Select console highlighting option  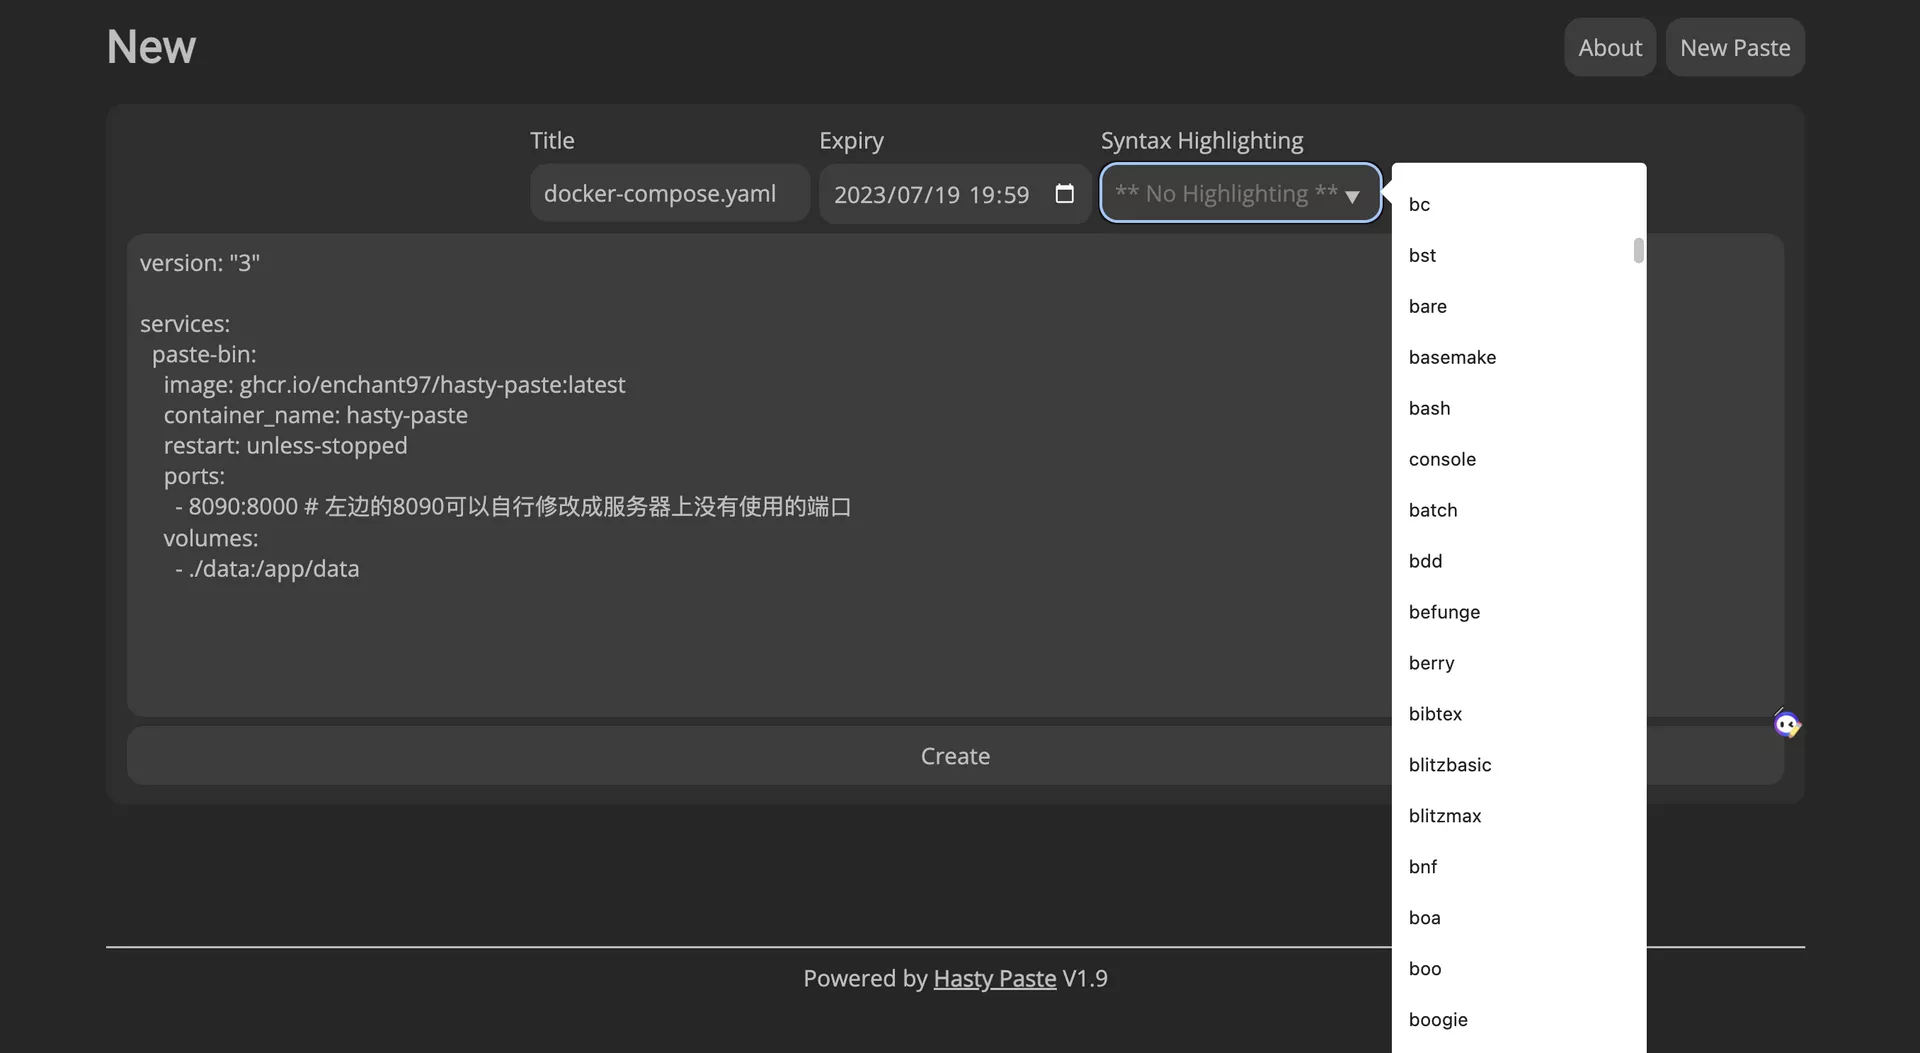click(1442, 459)
